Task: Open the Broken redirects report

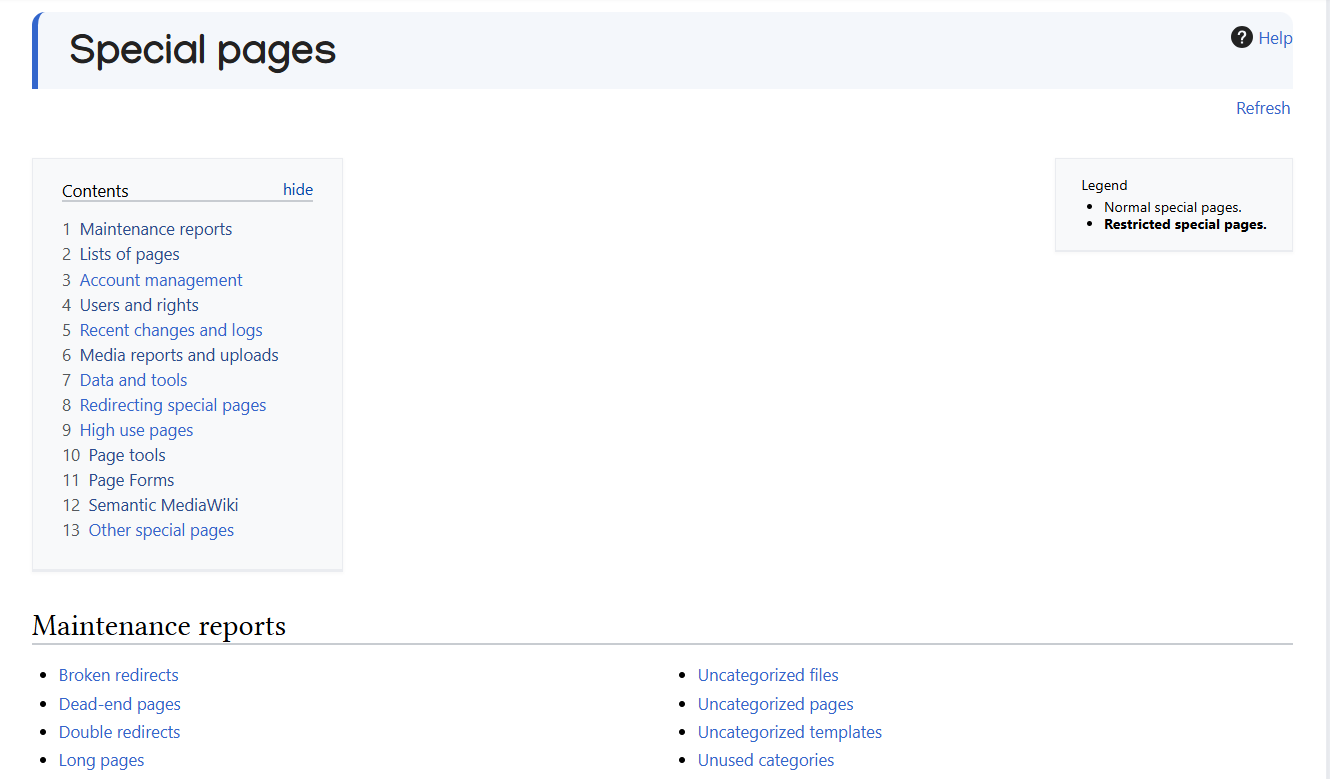Action: click(x=119, y=675)
